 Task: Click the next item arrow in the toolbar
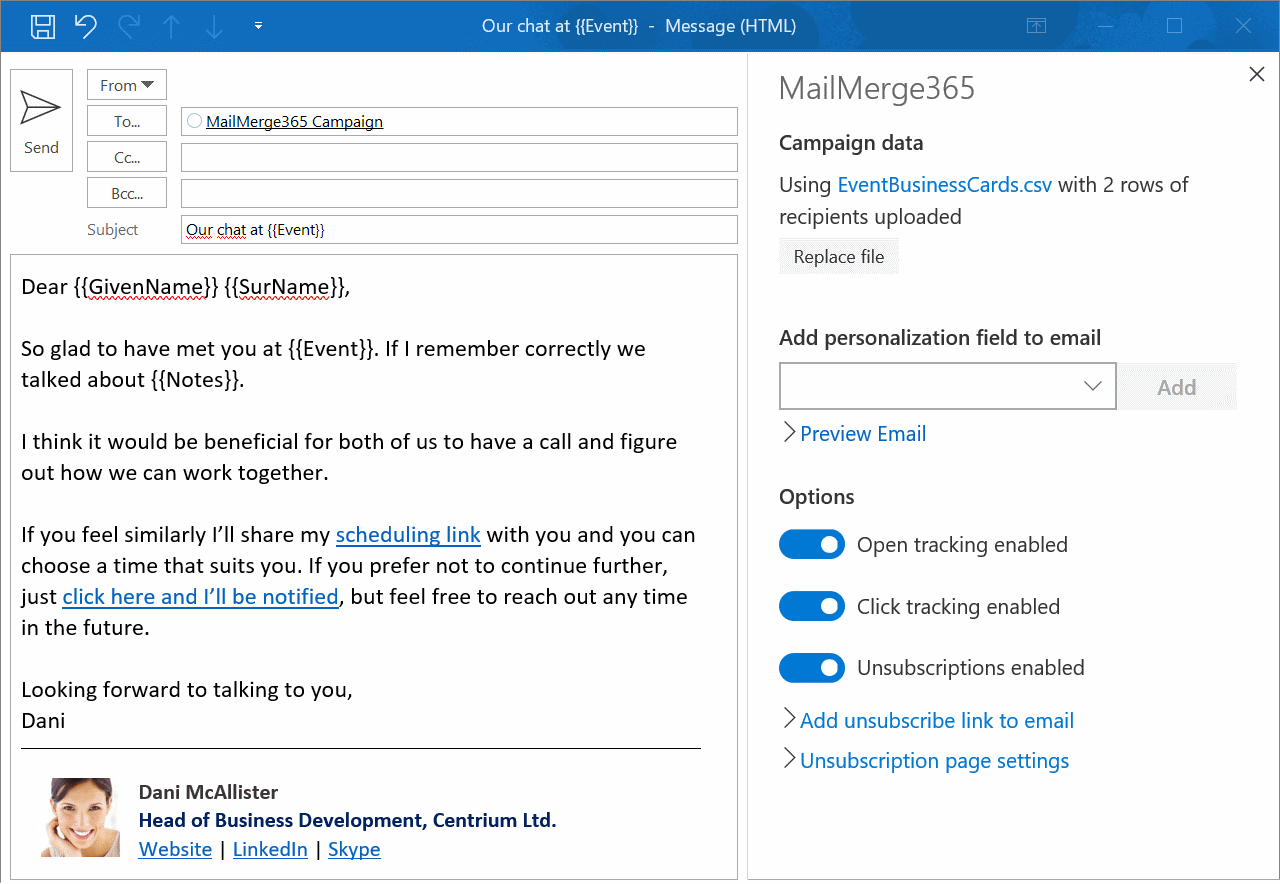click(213, 26)
